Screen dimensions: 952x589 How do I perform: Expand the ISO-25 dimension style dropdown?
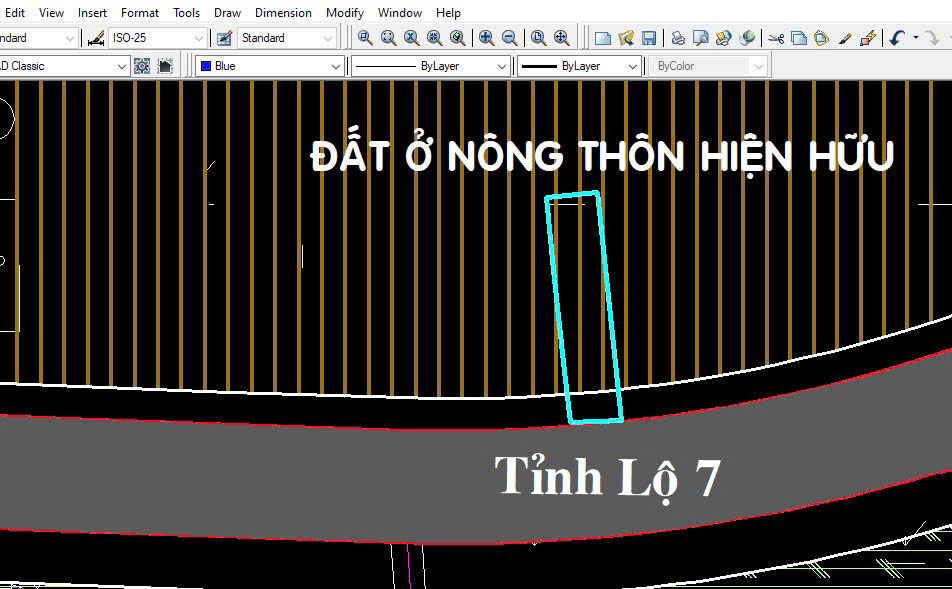(x=198, y=38)
